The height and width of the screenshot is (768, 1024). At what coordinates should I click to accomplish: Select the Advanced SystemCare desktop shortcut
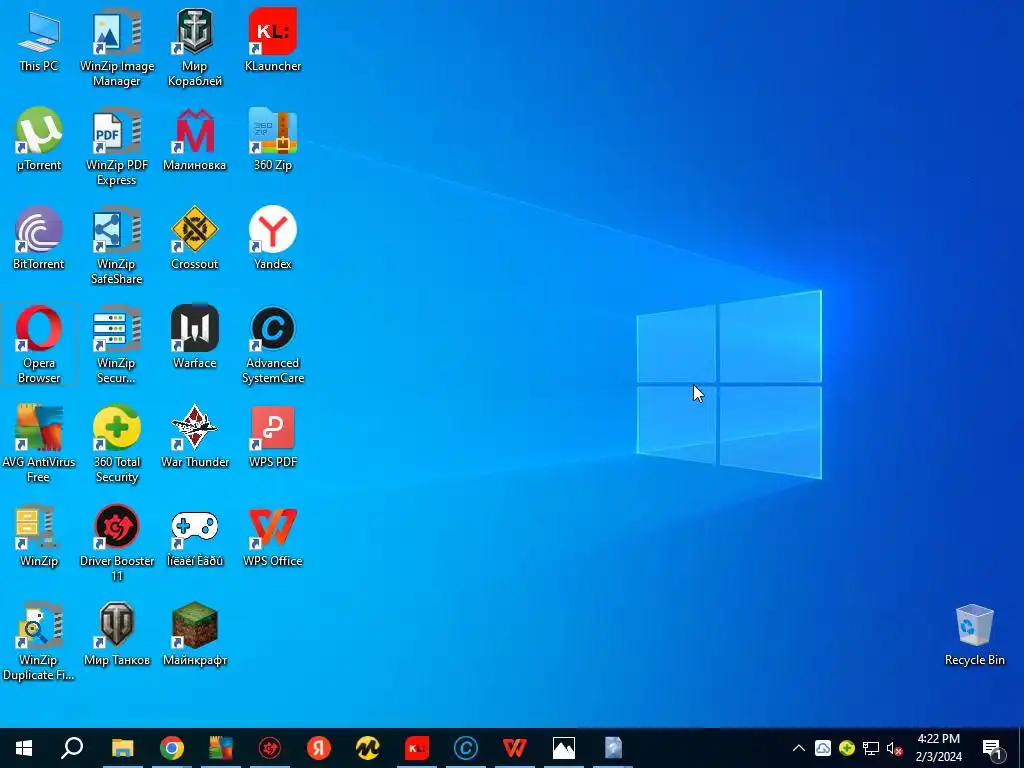[273, 344]
